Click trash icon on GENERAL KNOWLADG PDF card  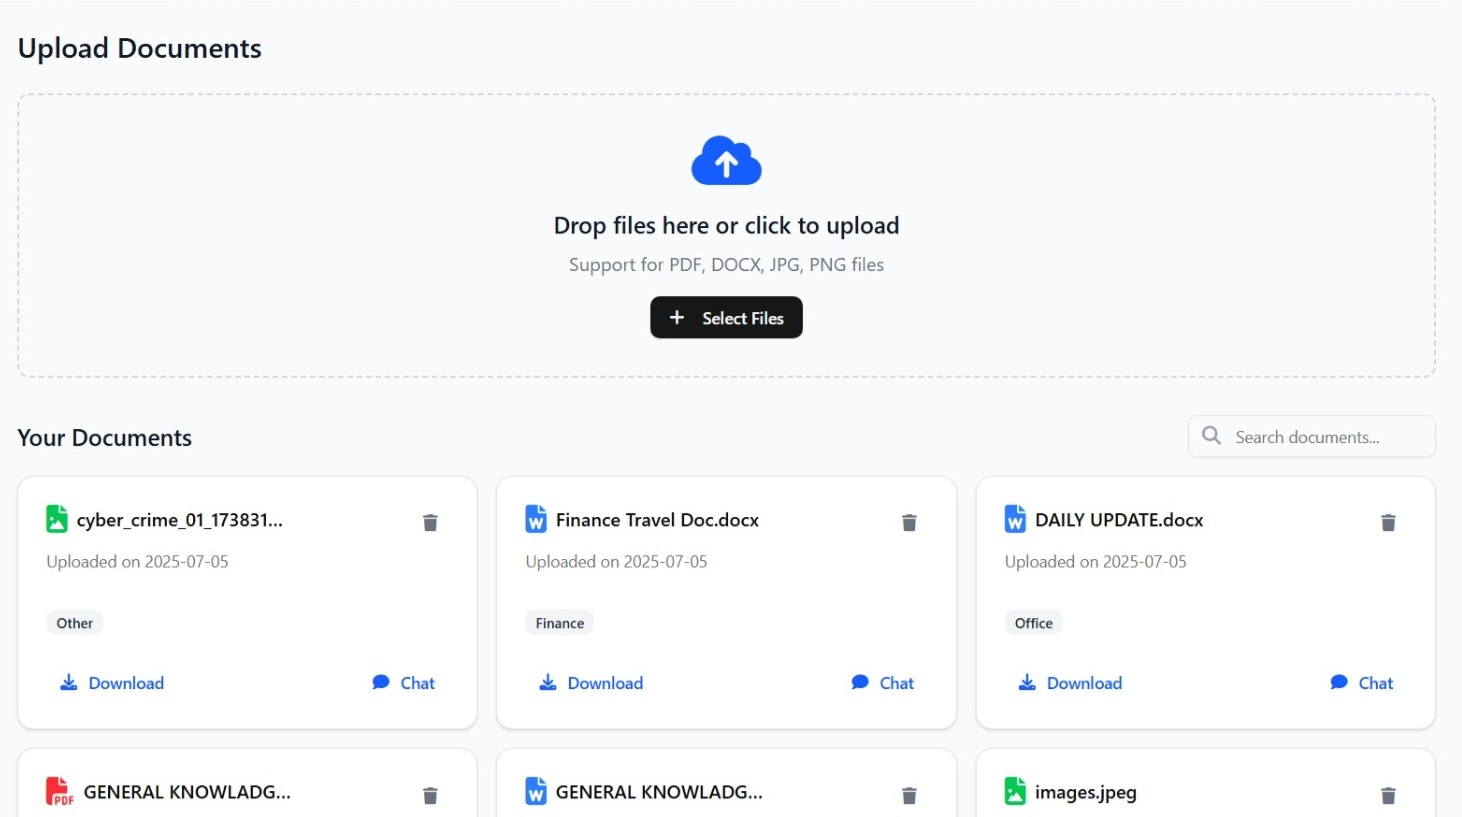(430, 795)
